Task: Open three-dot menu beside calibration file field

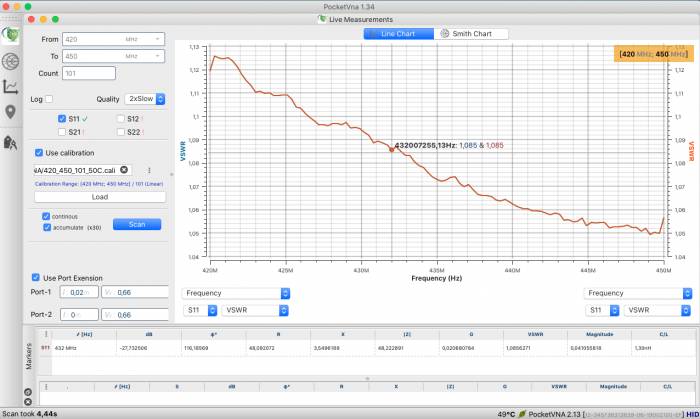Action: (149, 170)
